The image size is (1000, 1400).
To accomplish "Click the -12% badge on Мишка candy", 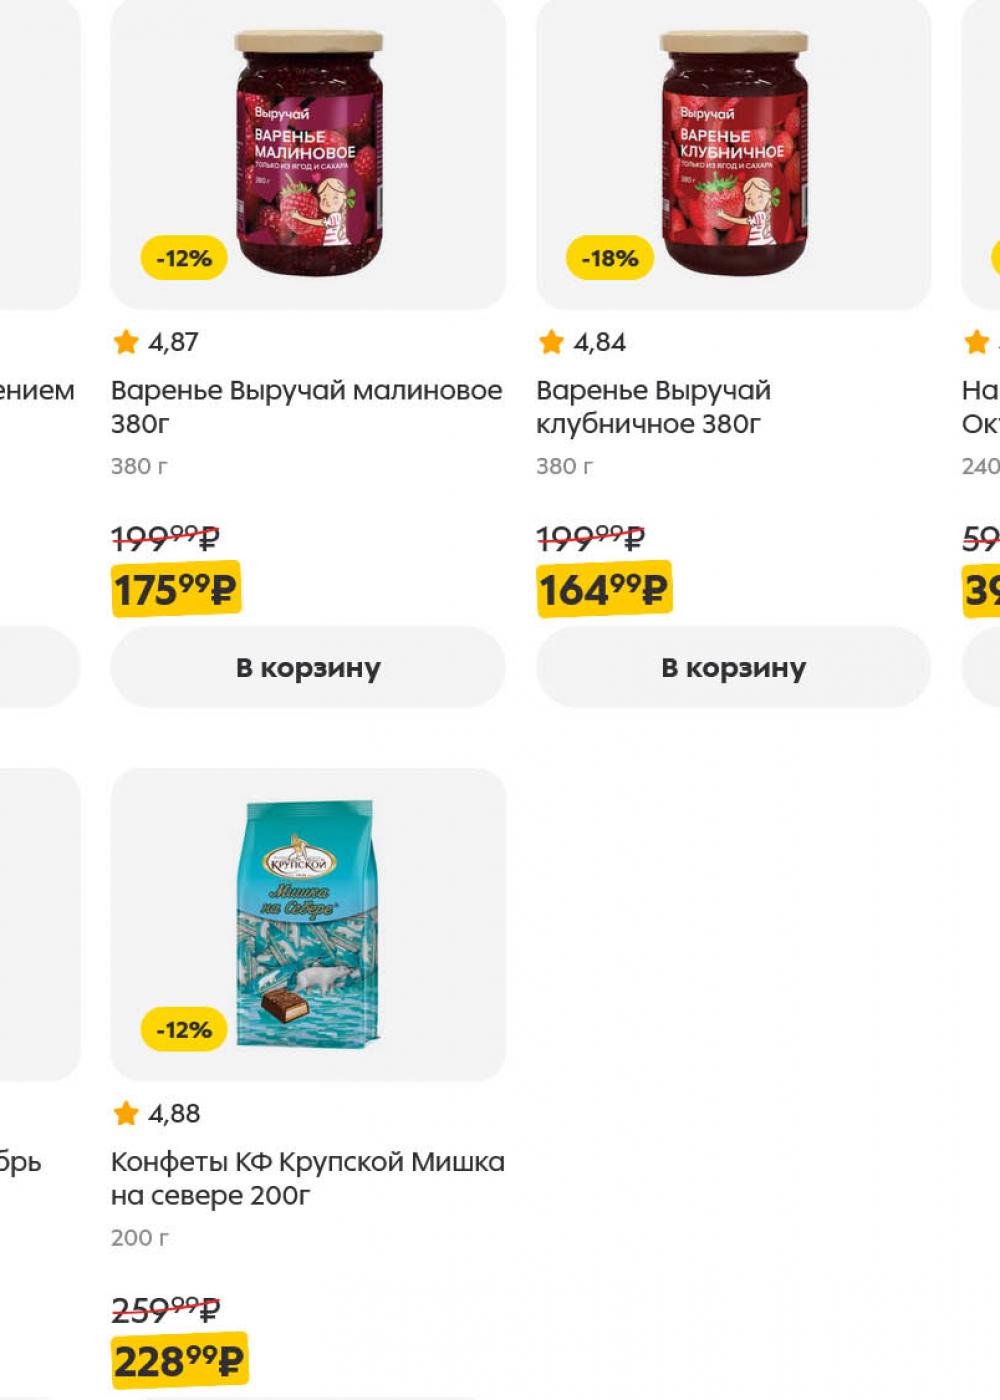I will pos(184,1030).
